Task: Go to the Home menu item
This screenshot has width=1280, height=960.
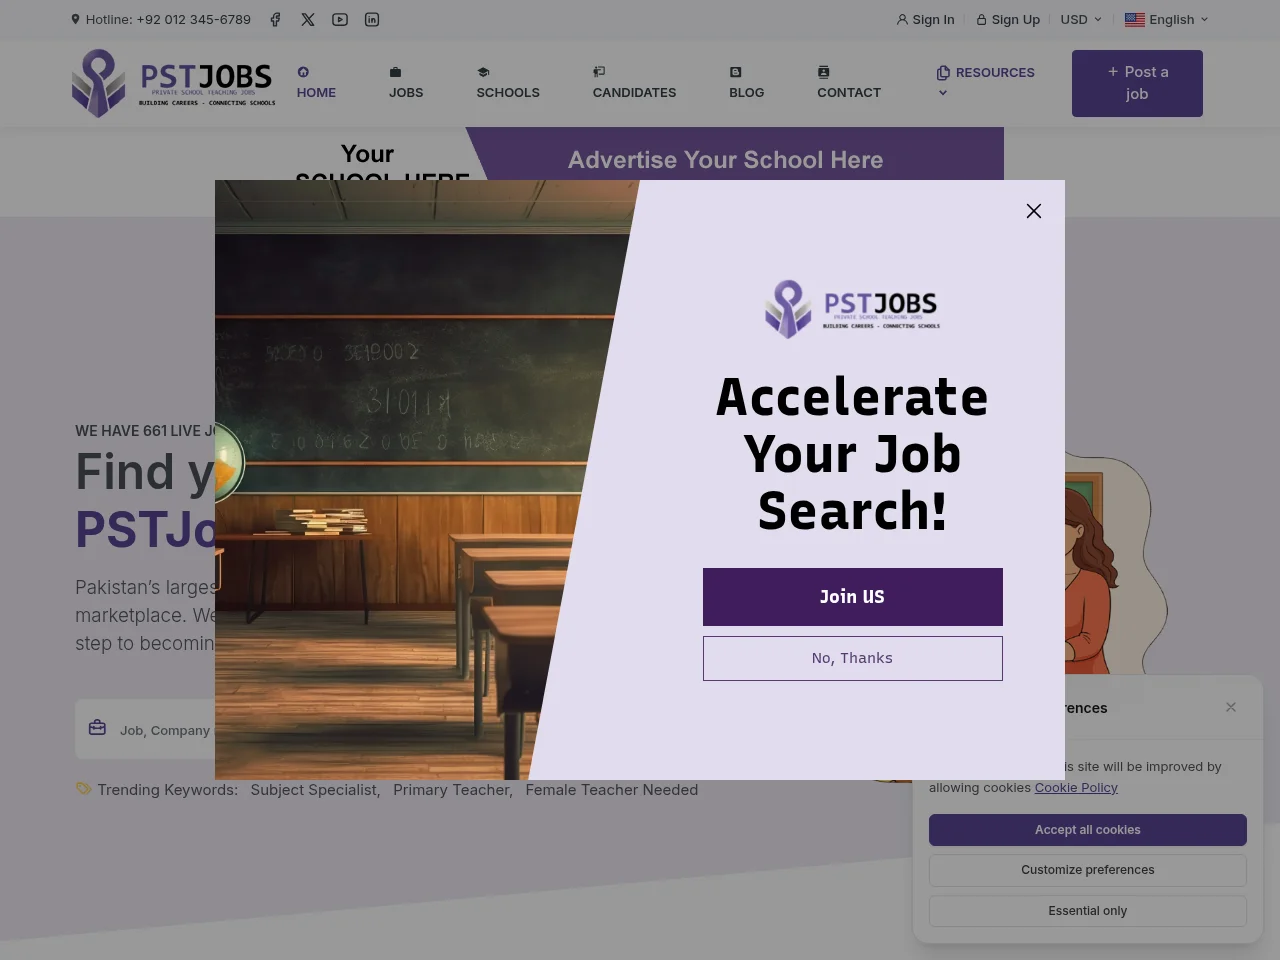Action: tap(316, 83)
